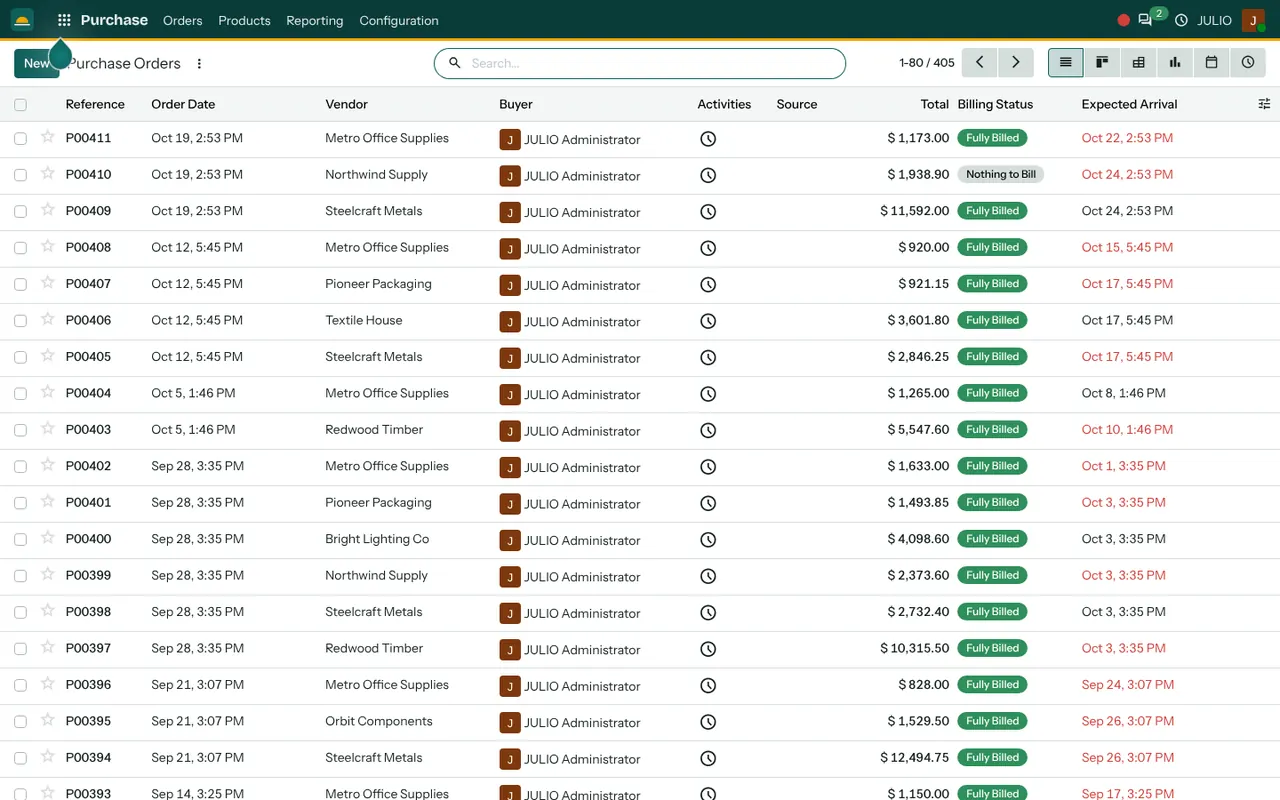Switch to calendar view
Screen dimensions: 1280x800
(x=1211, y=62)
